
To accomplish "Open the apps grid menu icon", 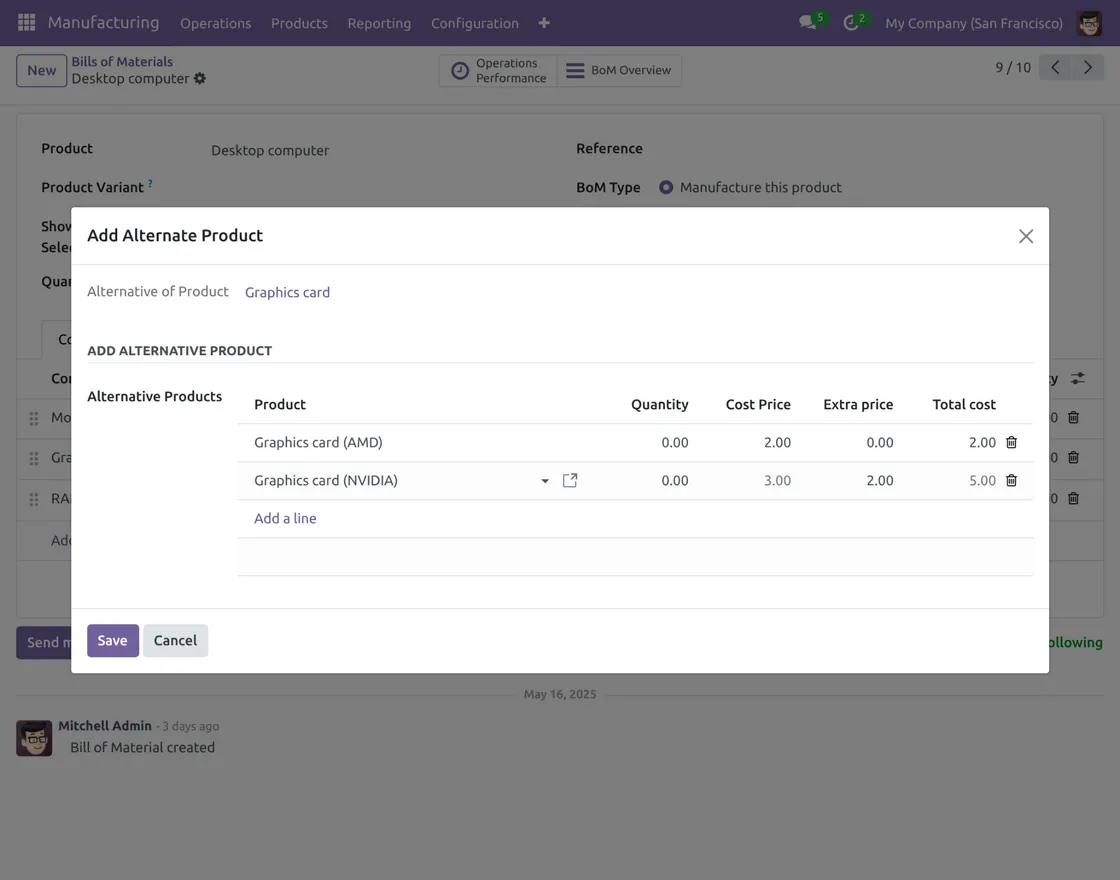I will (x=27, y=22).
